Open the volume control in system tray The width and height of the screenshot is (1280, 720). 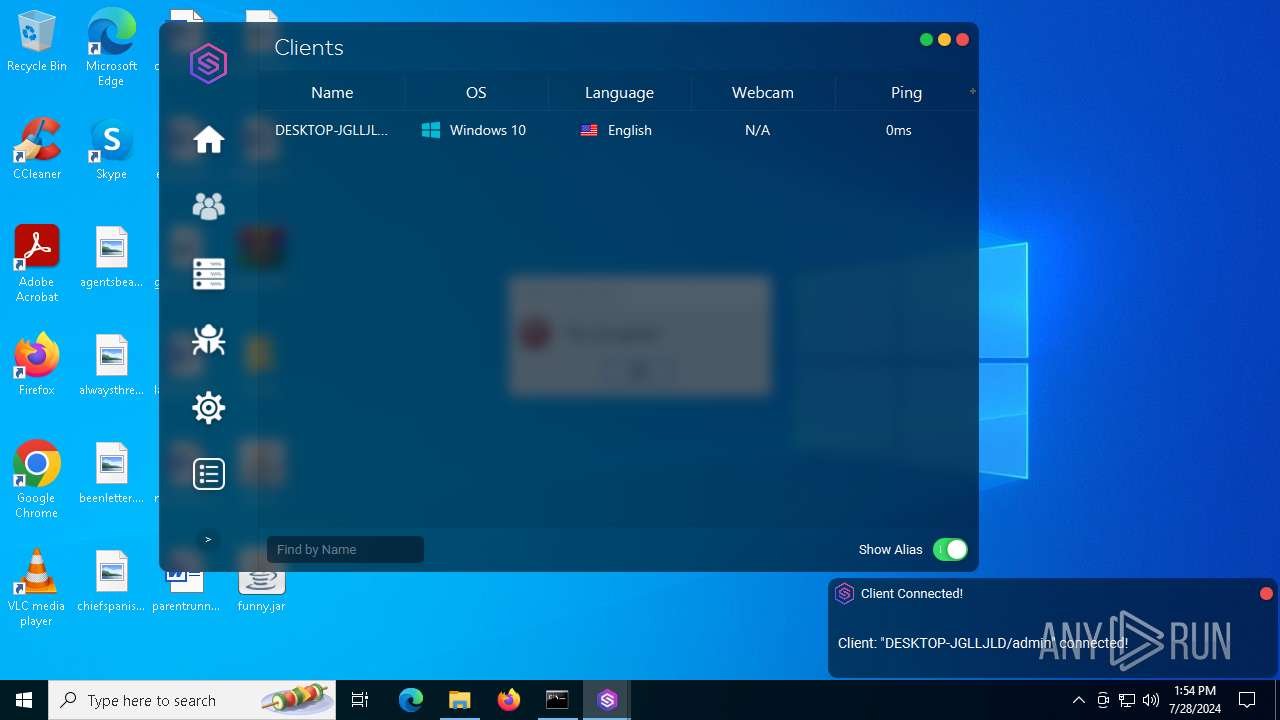point(1151,700)
